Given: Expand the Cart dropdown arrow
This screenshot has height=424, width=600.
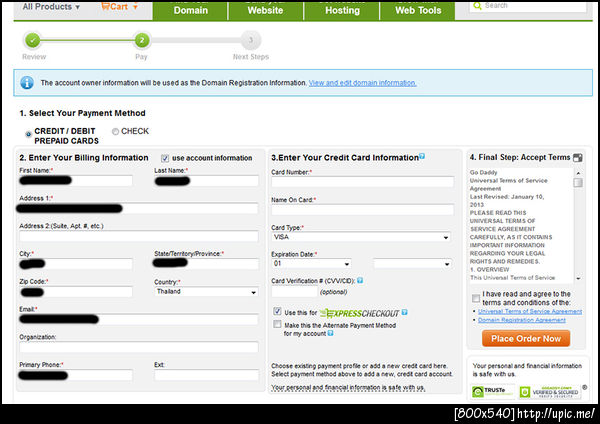Looking at the screenshot, I should point(135,7).
